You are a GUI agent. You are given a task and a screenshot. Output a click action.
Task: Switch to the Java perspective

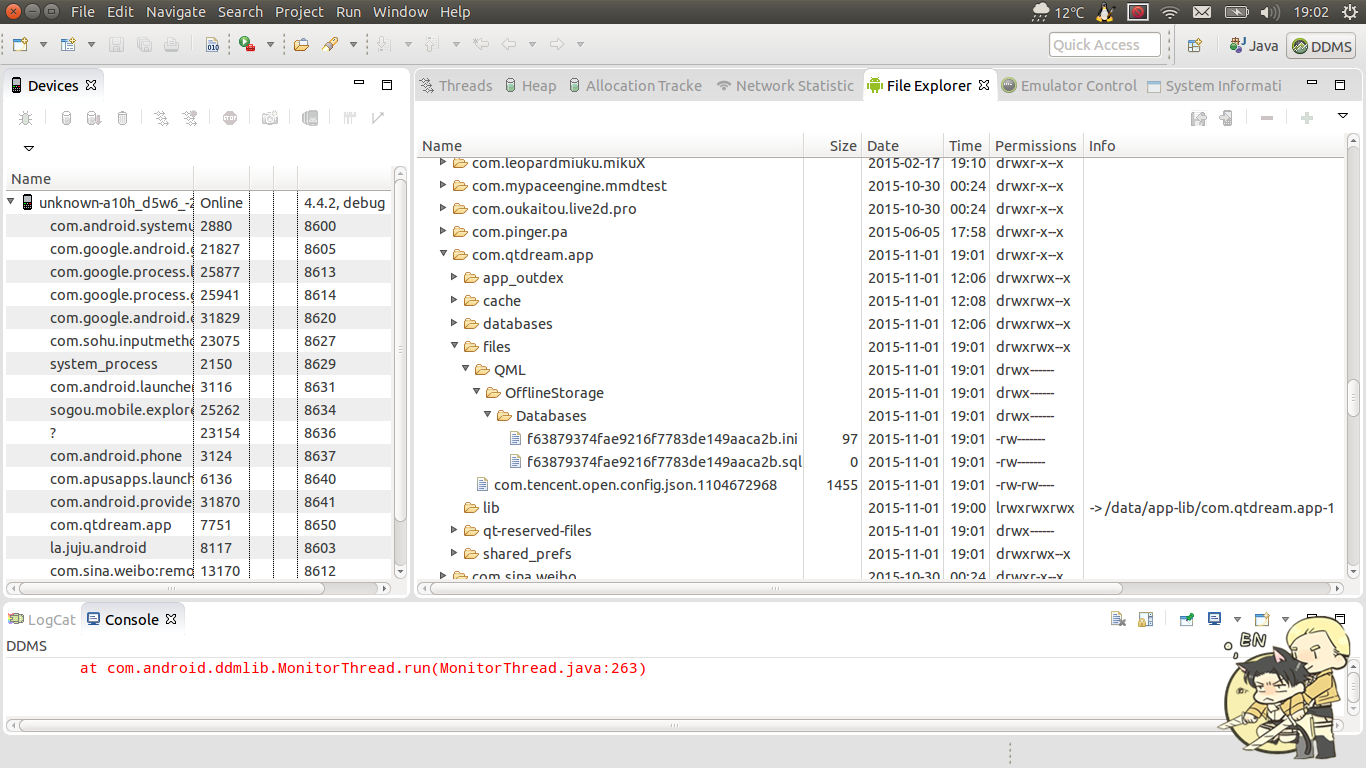click(x=1254, y=45)
